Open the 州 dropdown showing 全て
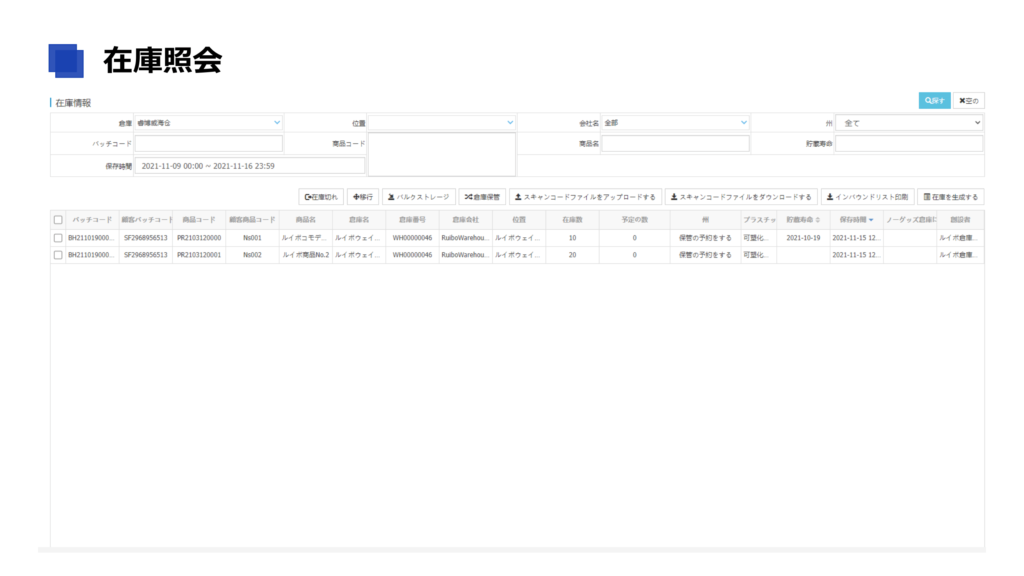This screenshot has height=576, width=1024. 909,123
